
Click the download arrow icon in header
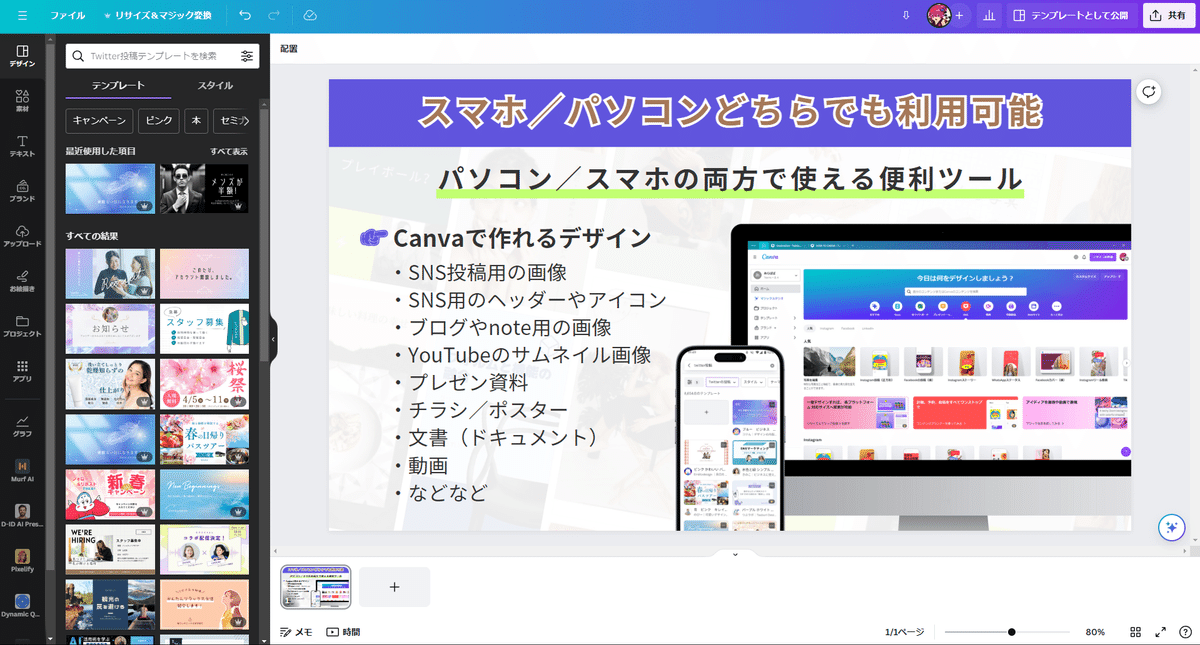pos(906,16)
